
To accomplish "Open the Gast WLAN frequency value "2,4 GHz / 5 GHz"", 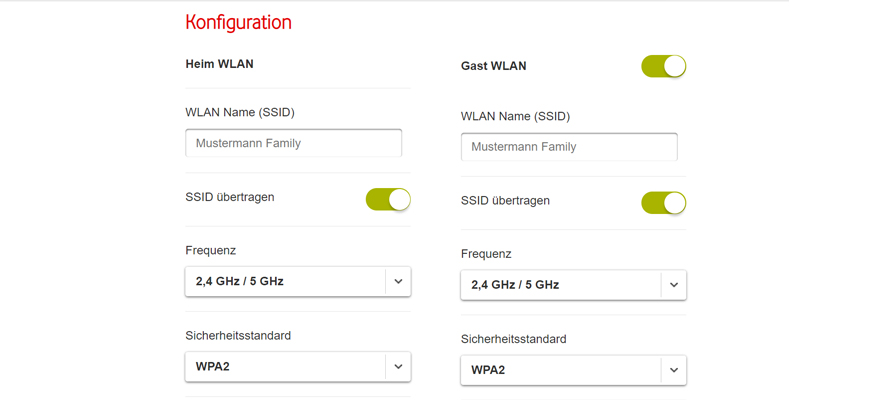I will click(515, 285).
